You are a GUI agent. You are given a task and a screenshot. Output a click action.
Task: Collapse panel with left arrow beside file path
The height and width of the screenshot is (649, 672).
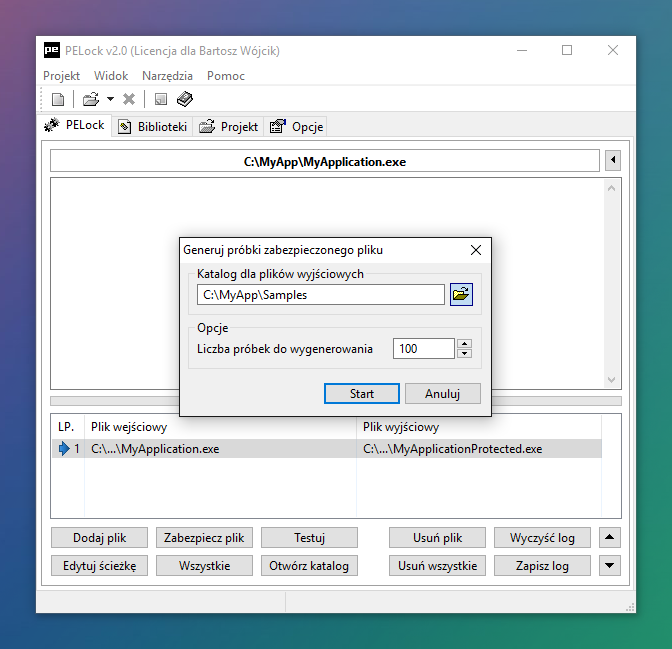point(613,161)
